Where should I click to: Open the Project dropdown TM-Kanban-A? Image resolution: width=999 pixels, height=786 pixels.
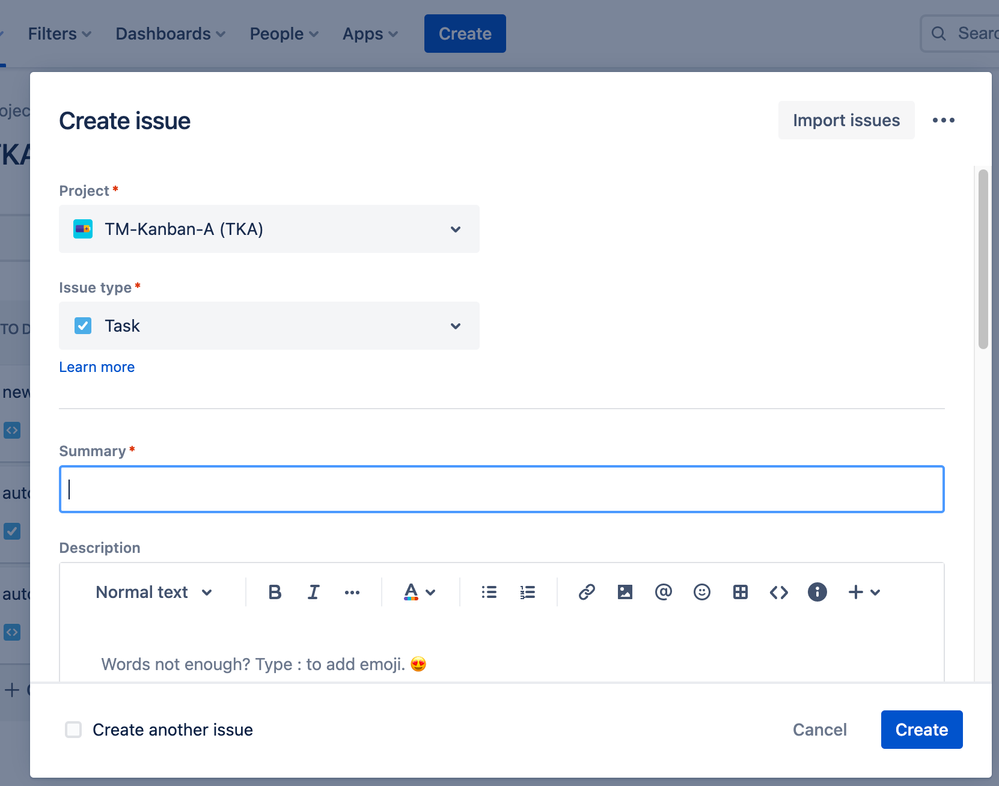pos(269,229)
